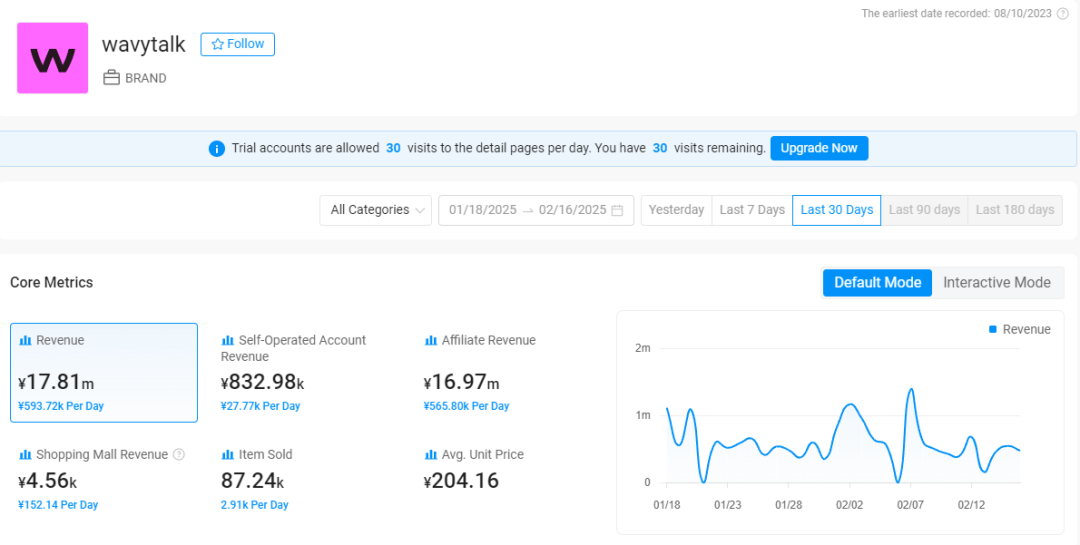The image size is (1080, 545).
Task: Follow the wavytalk brand
Action: pyautogui.click(x=238, y=44)
